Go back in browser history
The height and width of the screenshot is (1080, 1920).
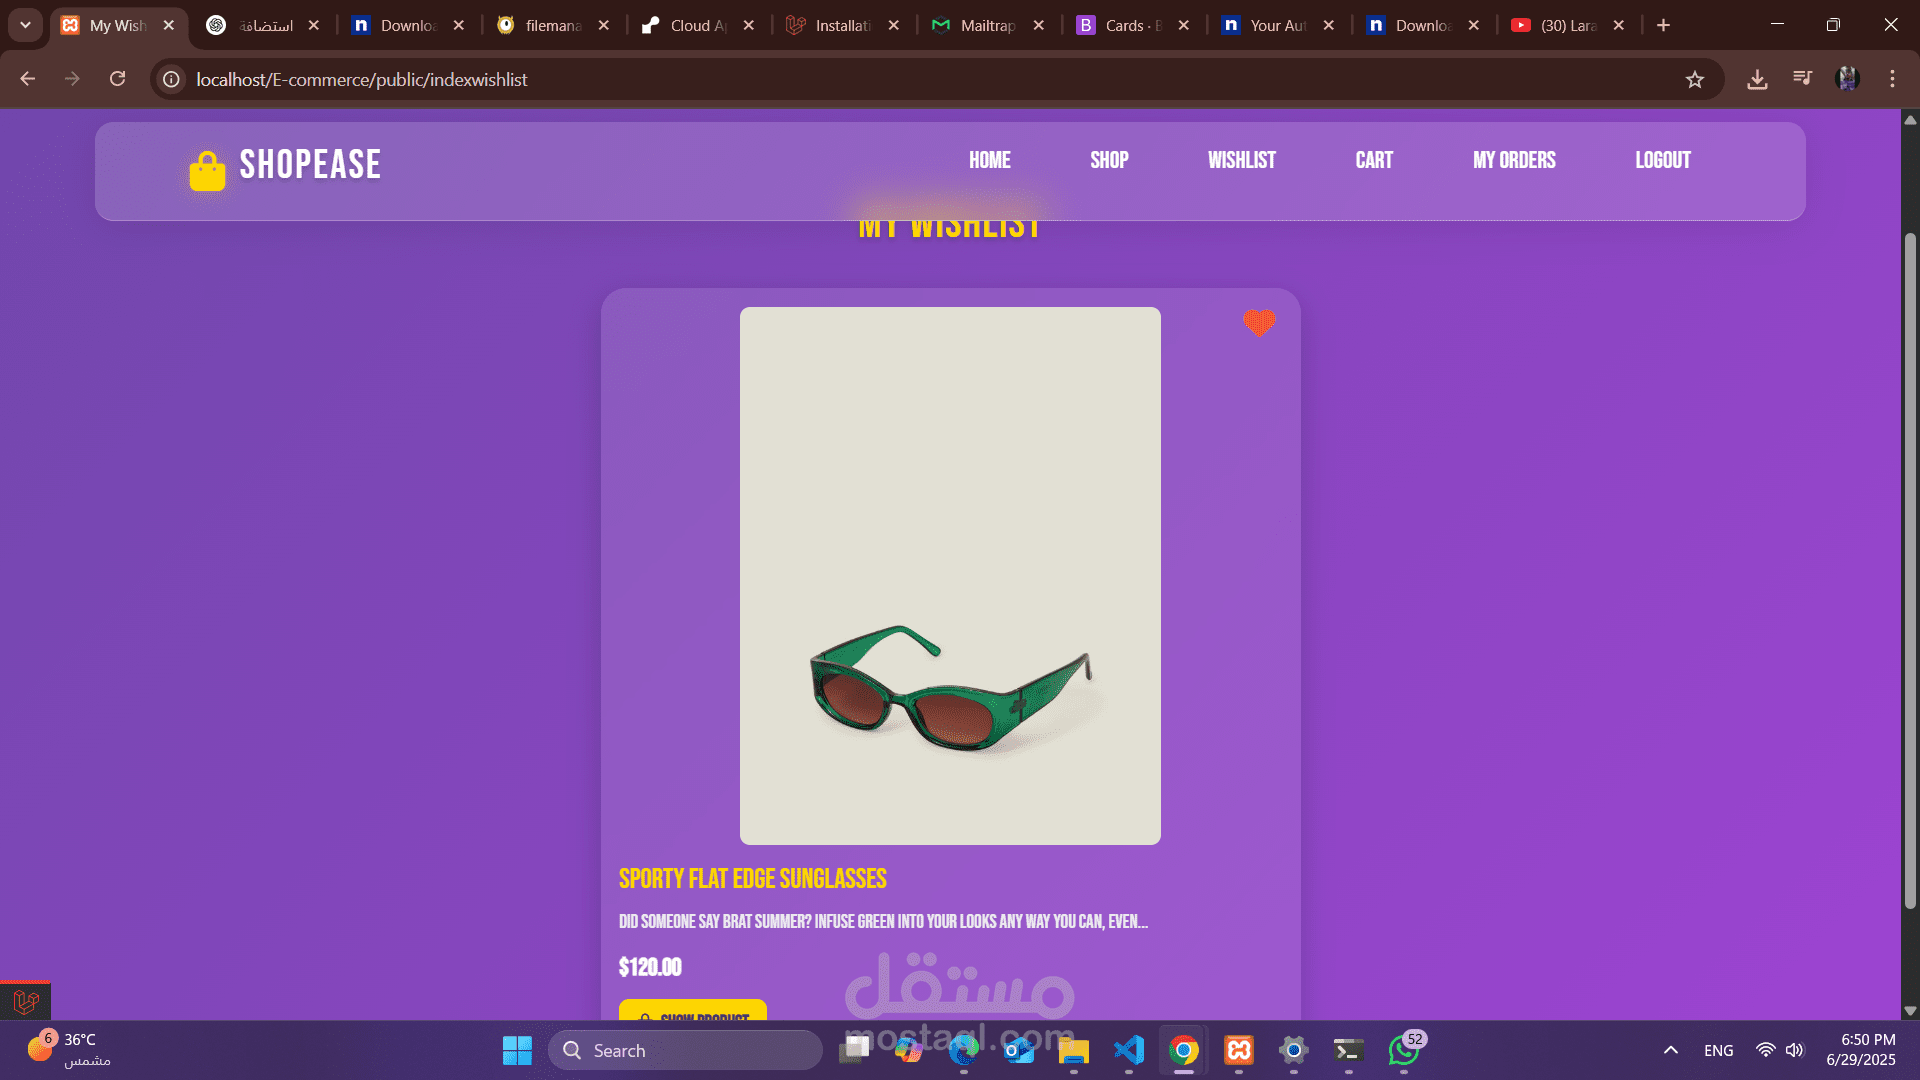click(27, 79)
